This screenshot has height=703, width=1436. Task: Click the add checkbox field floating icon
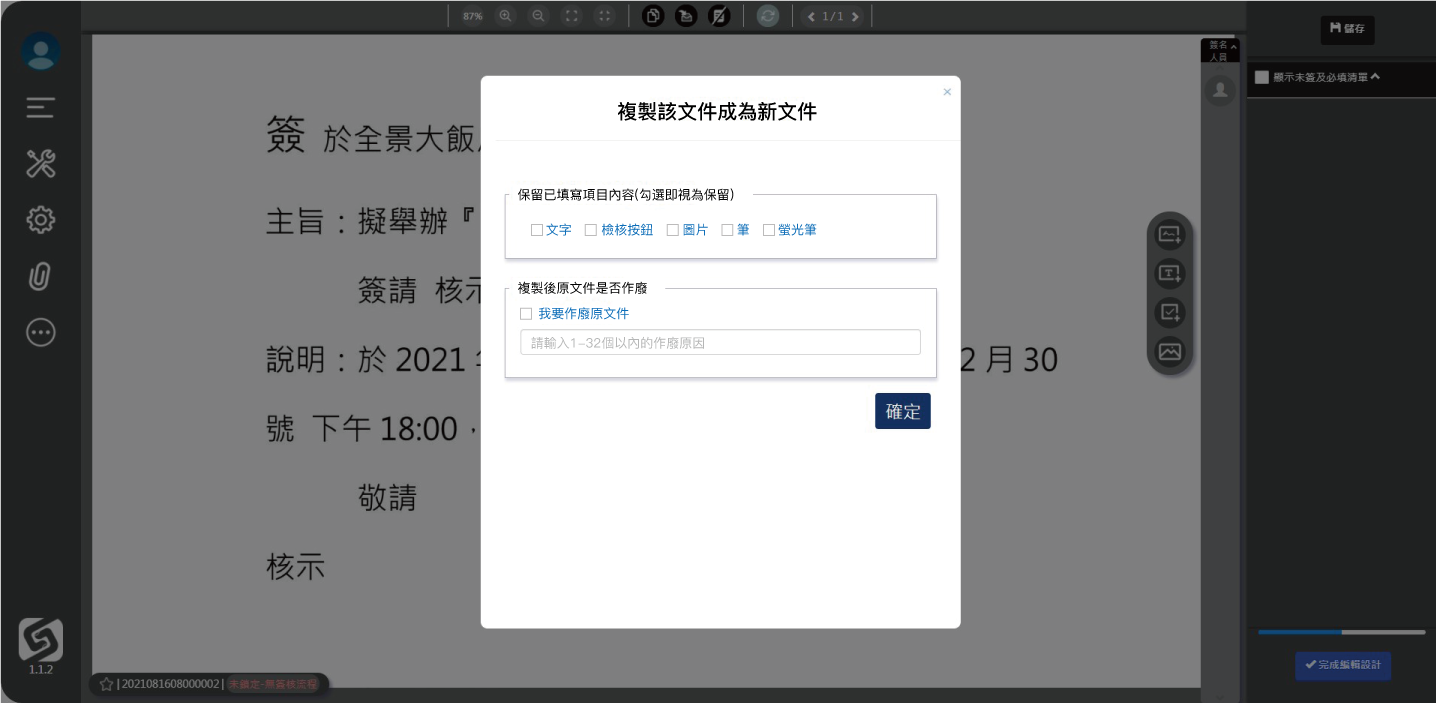tap(1169, 312)
